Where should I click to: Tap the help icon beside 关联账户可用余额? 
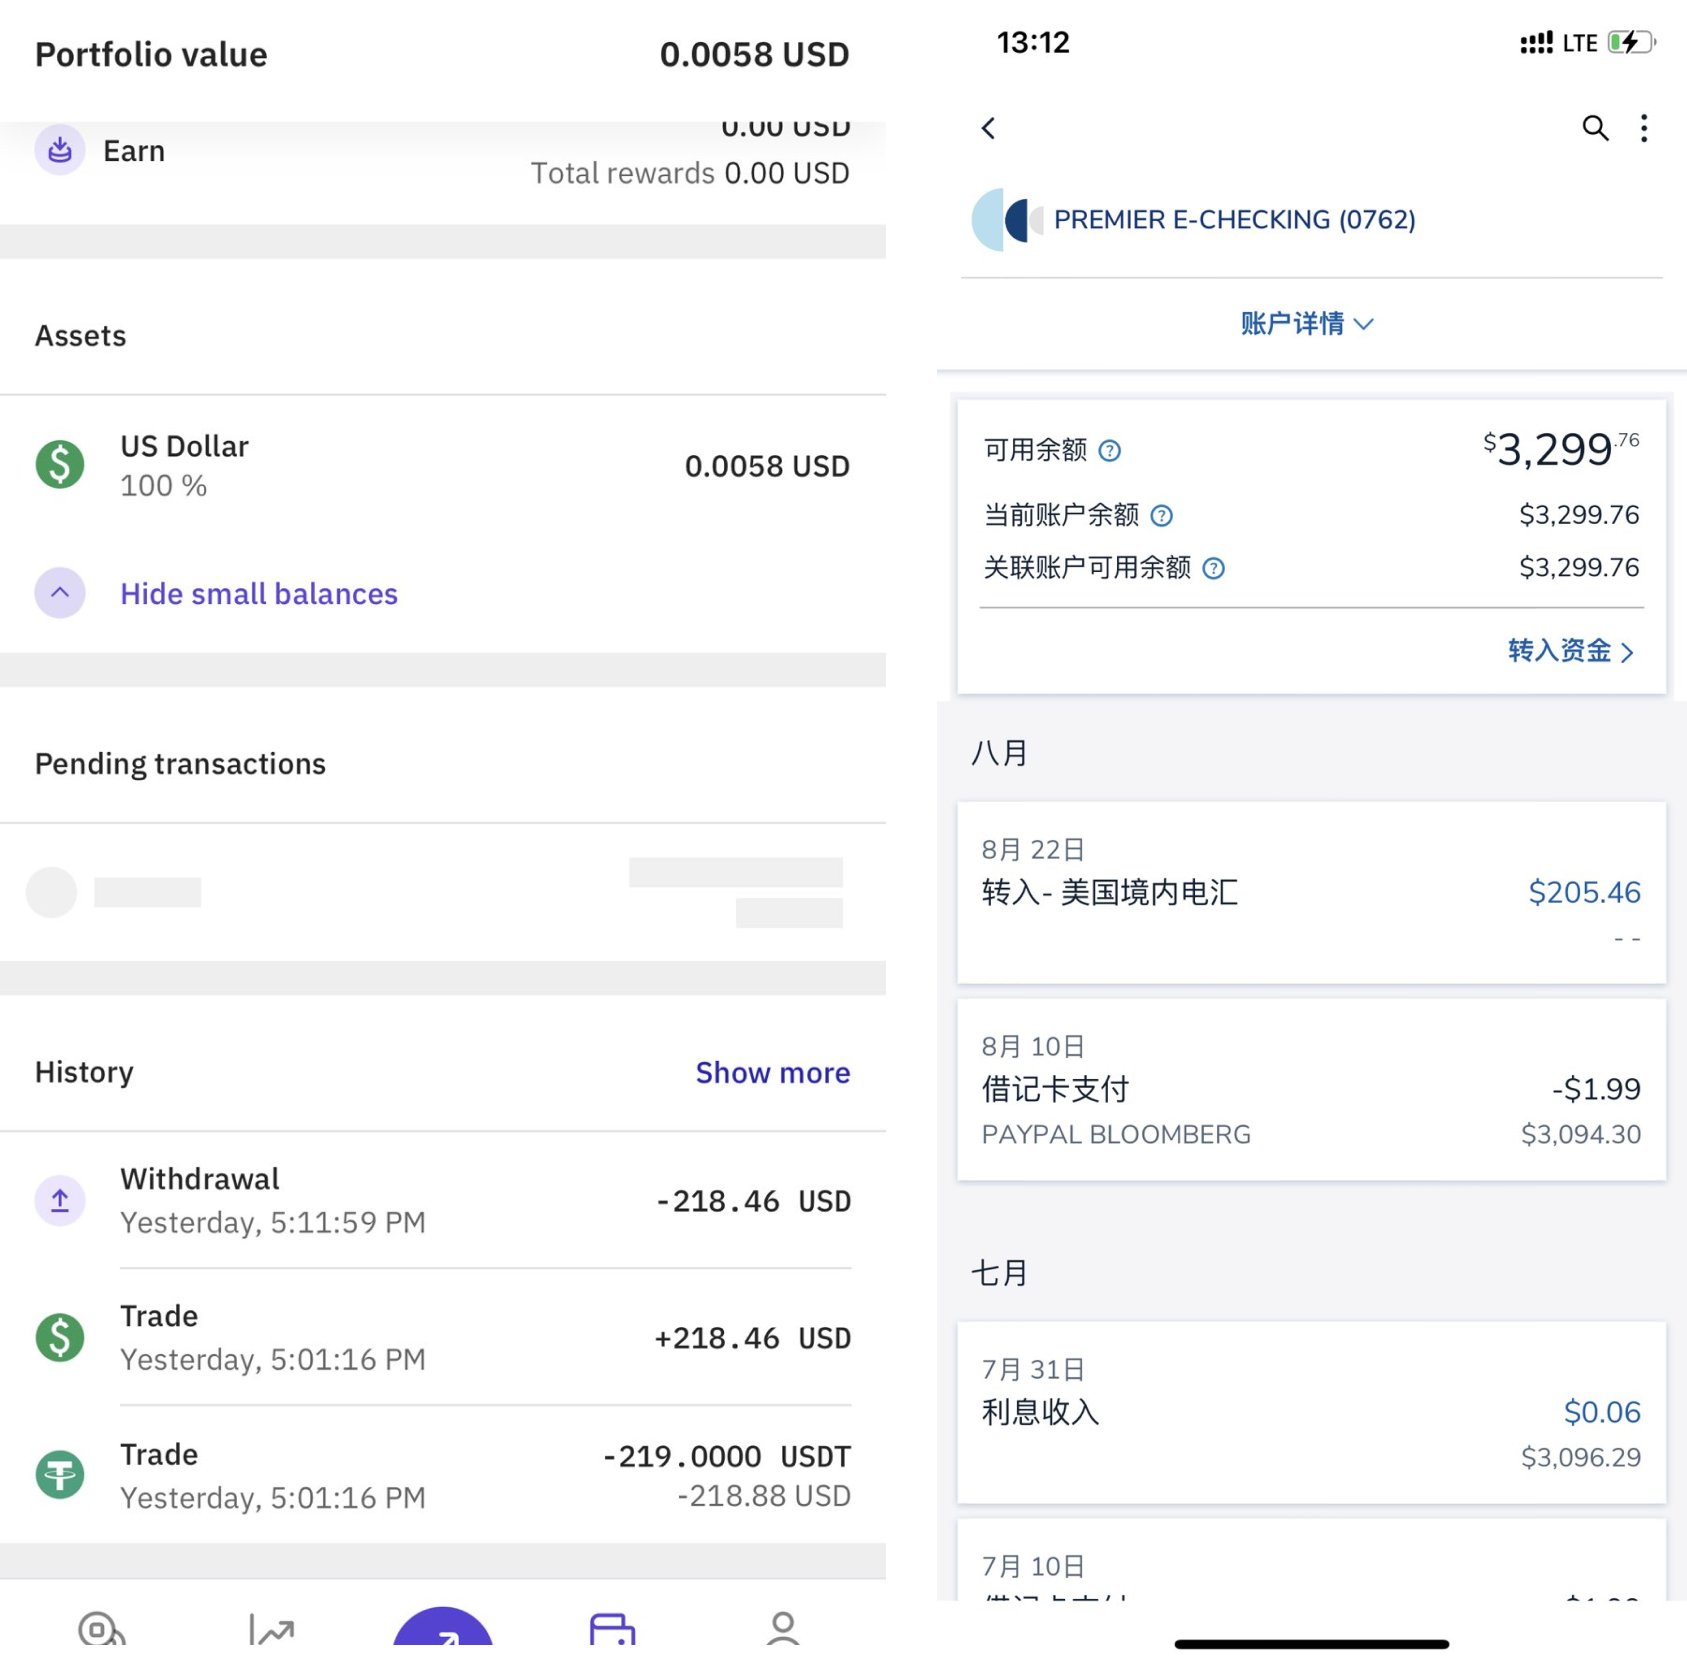pos(1213,569)
